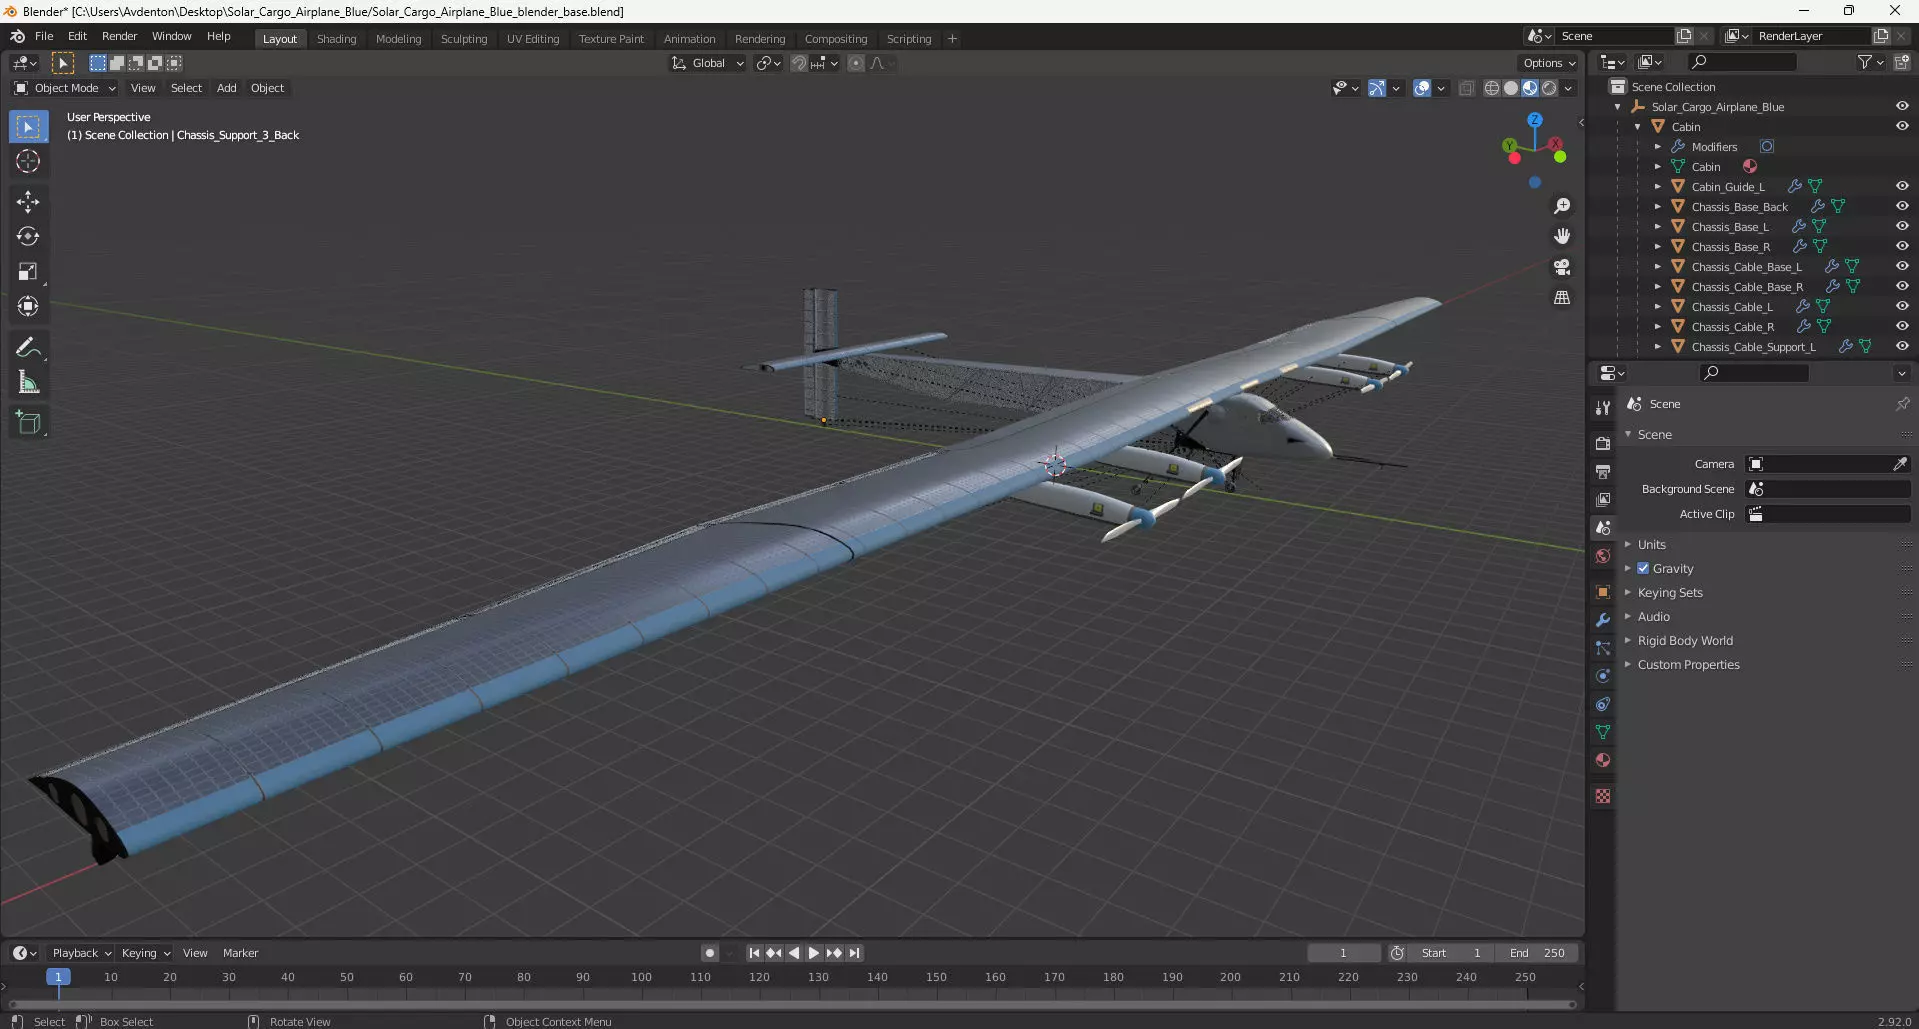Open World properties tab
Image resolution: width=1919 pixels, height=1029 pixels.
point(1603,556)
